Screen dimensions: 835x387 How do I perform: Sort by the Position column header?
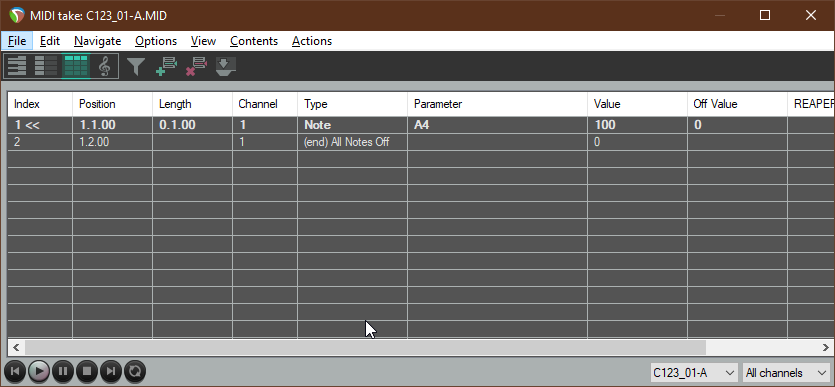(x=112, y=104)
